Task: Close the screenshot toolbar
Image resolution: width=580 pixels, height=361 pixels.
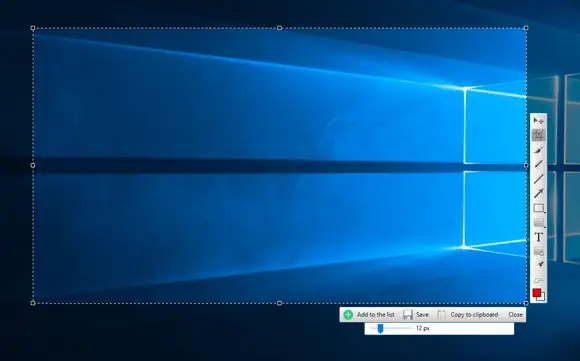Action: pyautogui.click(x=515, y=315)
